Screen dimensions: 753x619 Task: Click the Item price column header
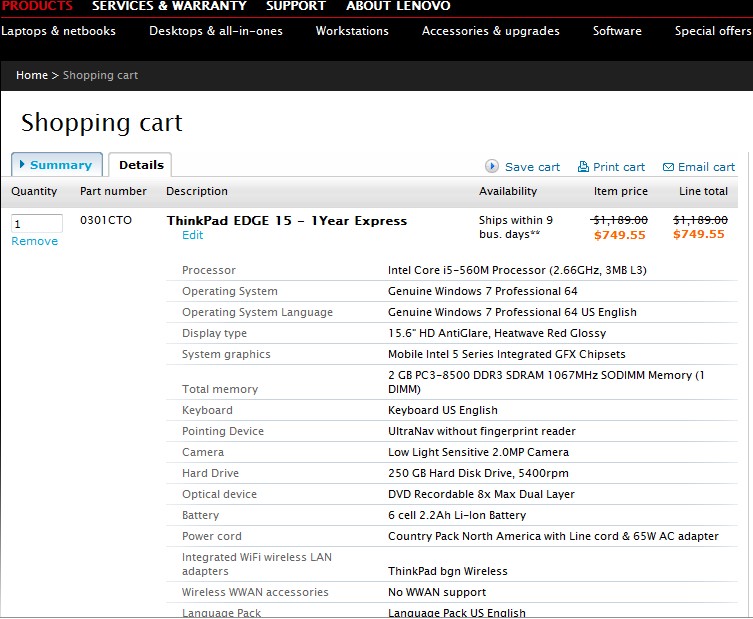point(620,191)
